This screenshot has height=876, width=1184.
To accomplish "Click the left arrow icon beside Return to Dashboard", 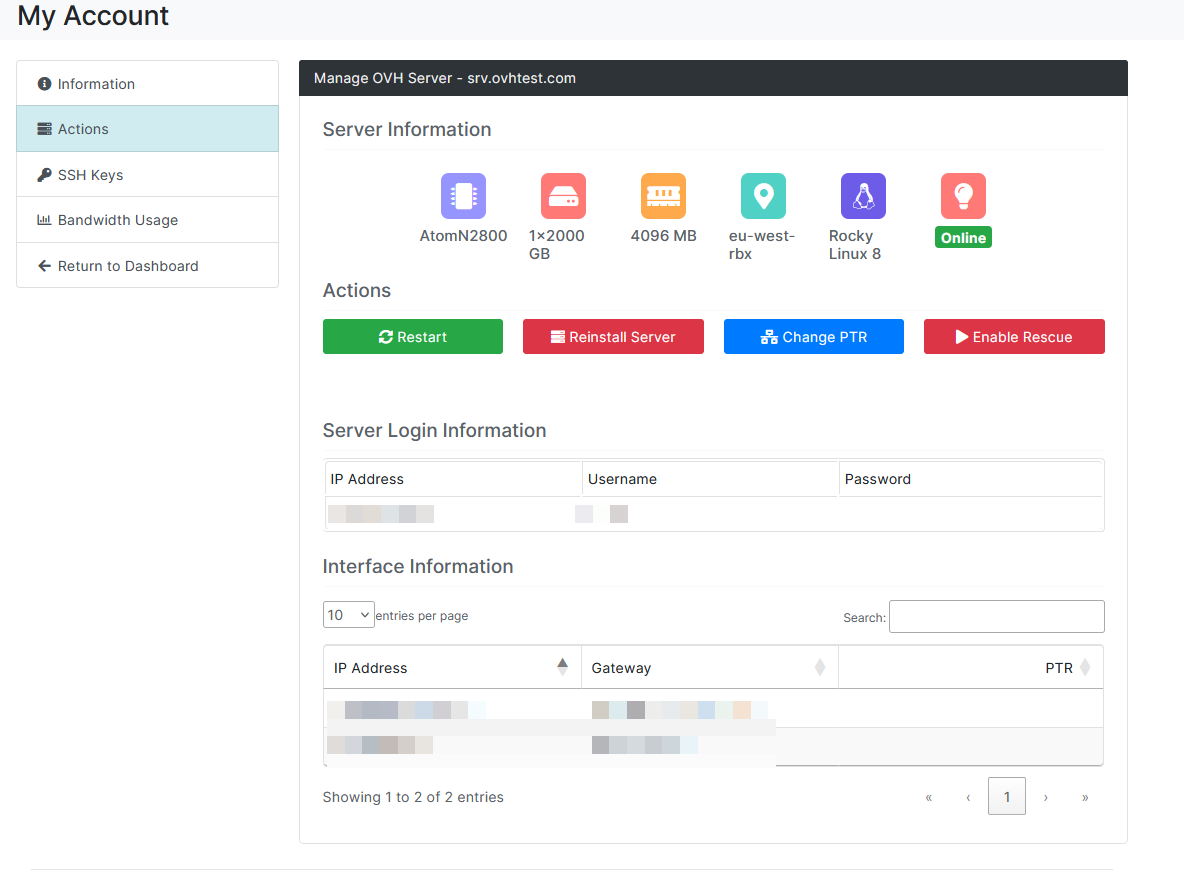I will (45, 266).
